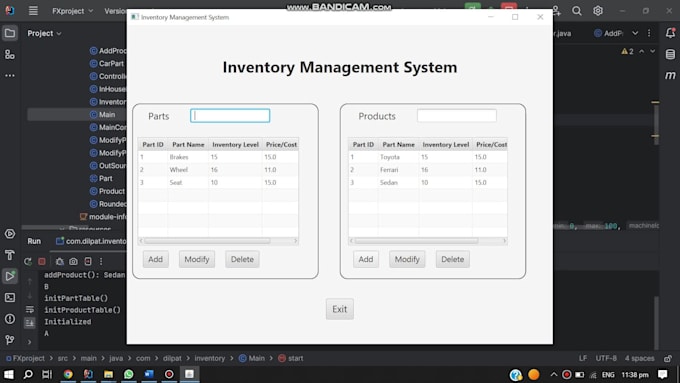Open Code With Me add-user icon

556,10
